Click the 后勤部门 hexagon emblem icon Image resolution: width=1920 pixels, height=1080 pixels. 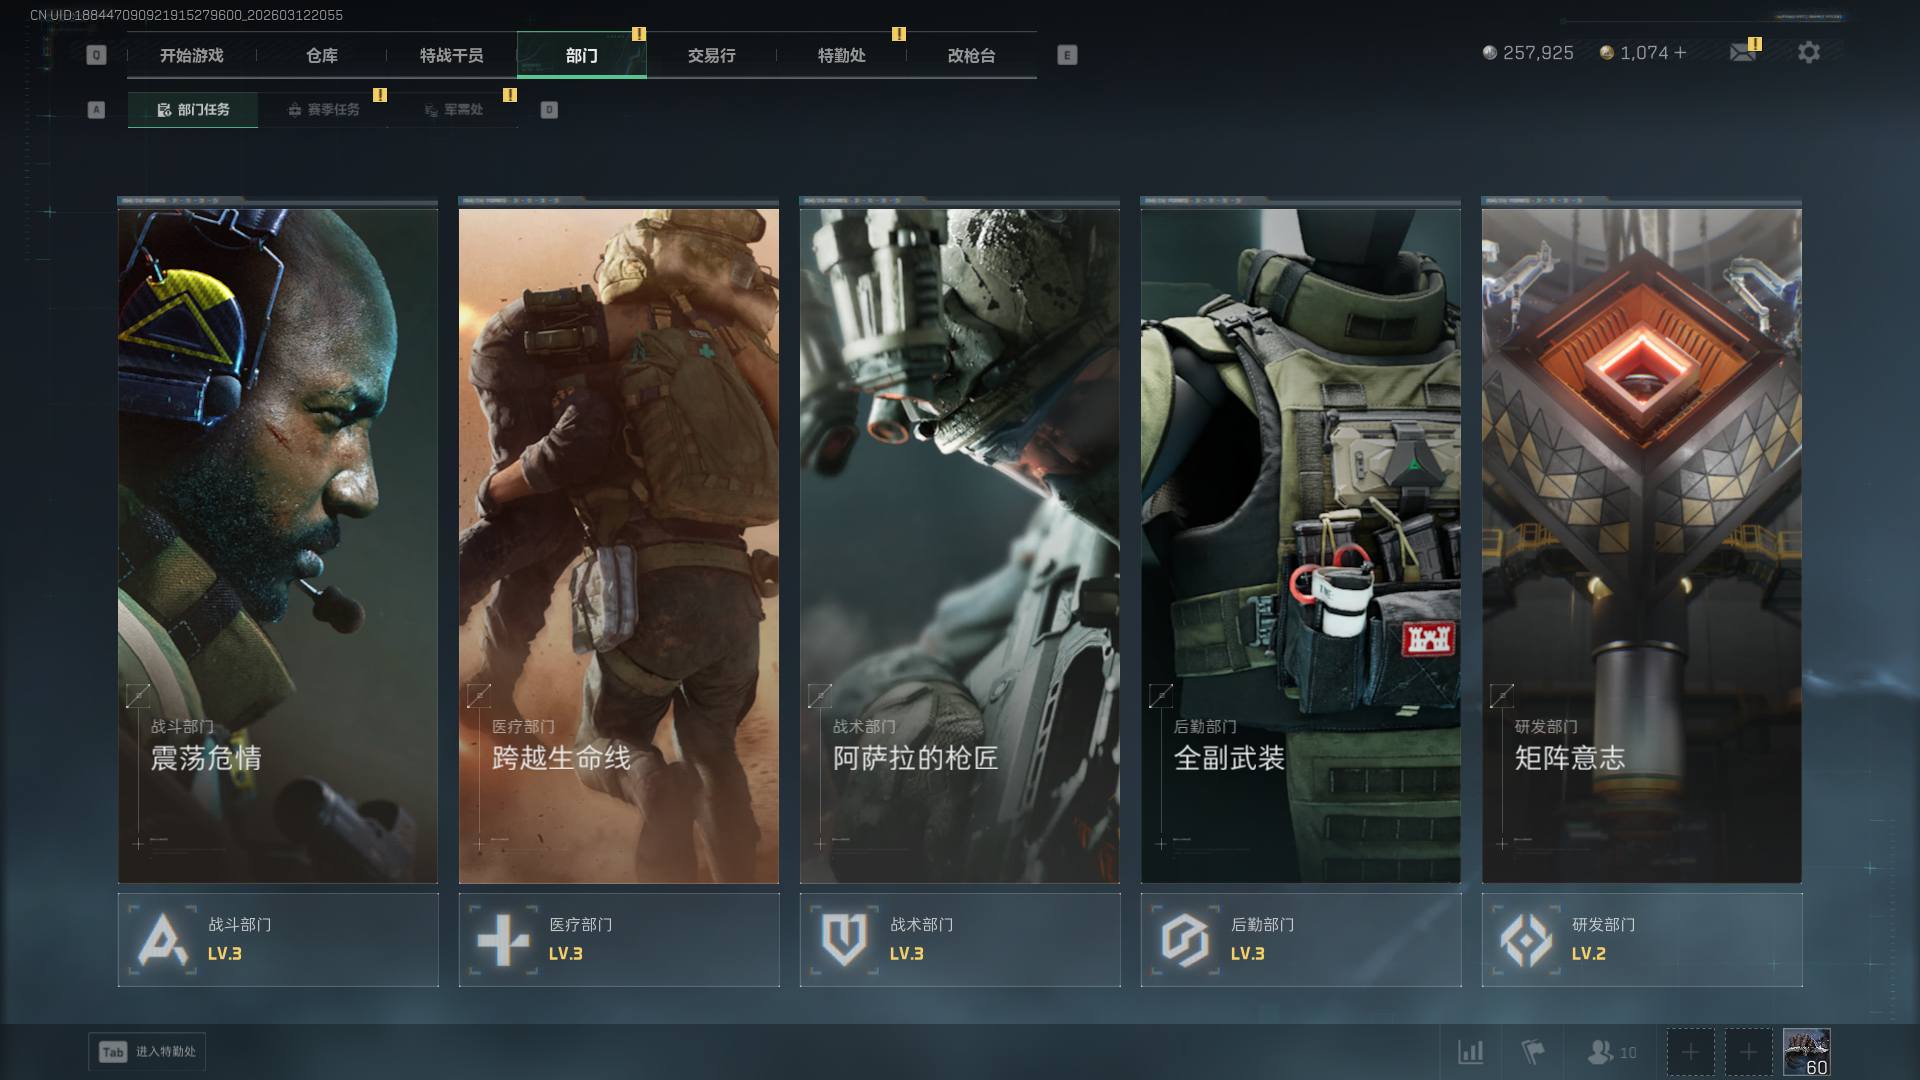point(1185,940)
